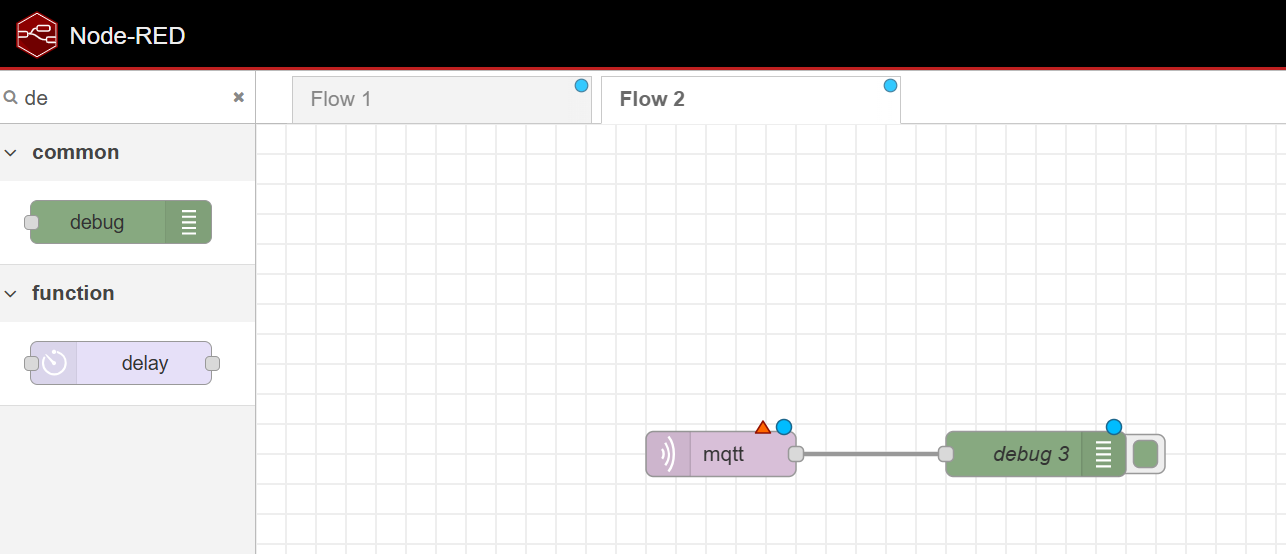Screen dimensions: 1286x554
Task: Click the Node-RED title text
Action: [127, 36]
